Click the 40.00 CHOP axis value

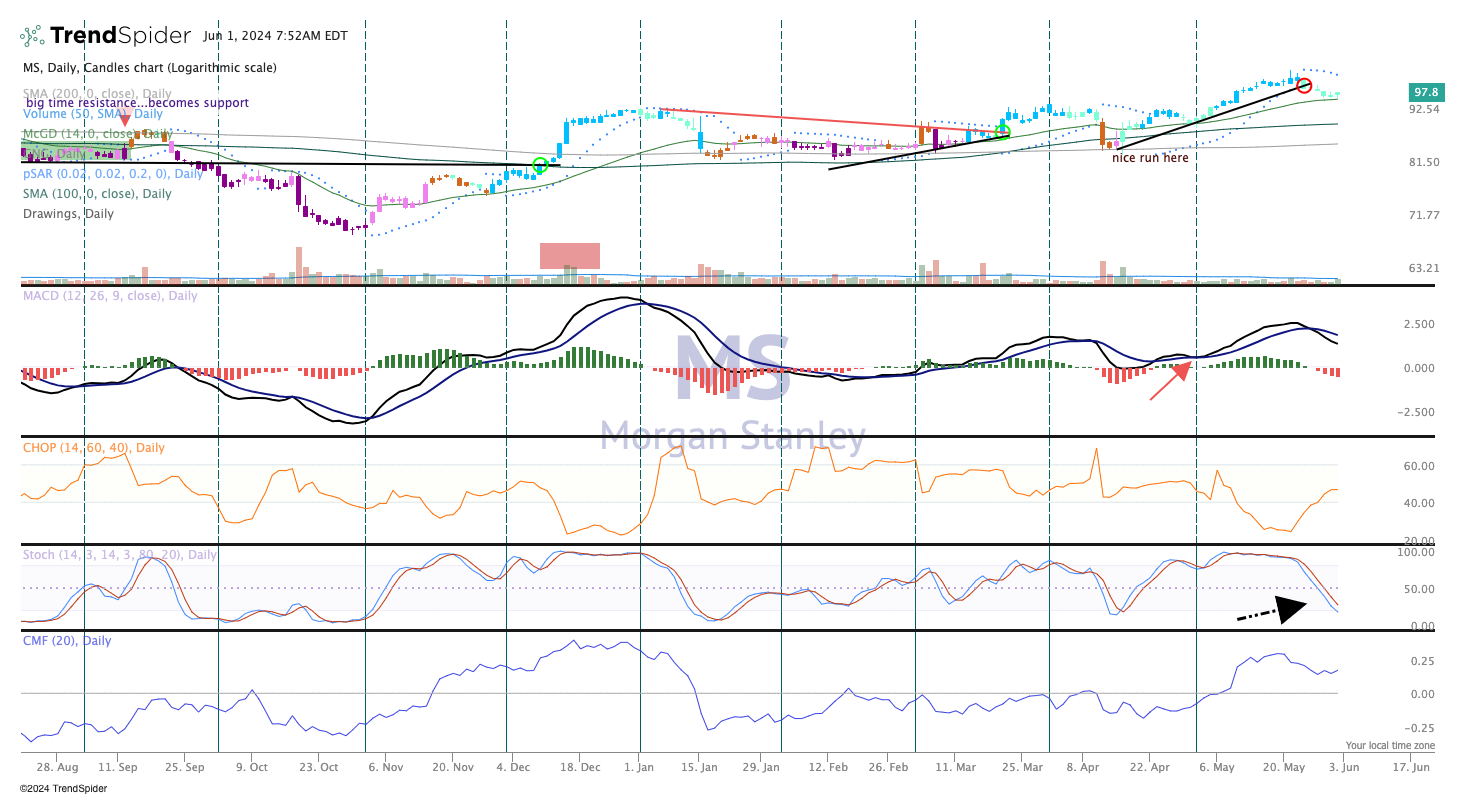[1421, 503]
